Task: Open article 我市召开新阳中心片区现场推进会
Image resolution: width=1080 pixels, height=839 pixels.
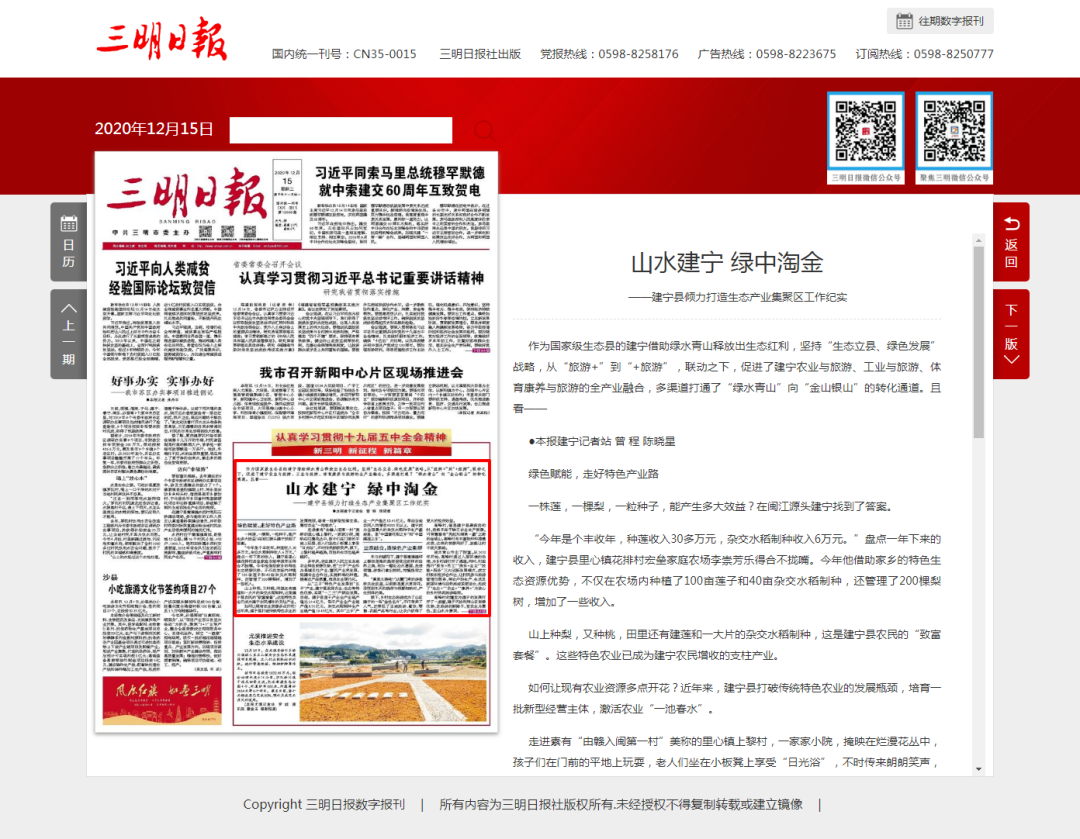Action: 362,373
